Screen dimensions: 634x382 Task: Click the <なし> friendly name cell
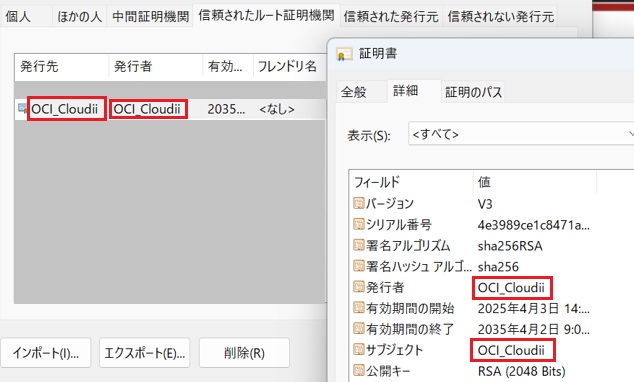[277, 109]
